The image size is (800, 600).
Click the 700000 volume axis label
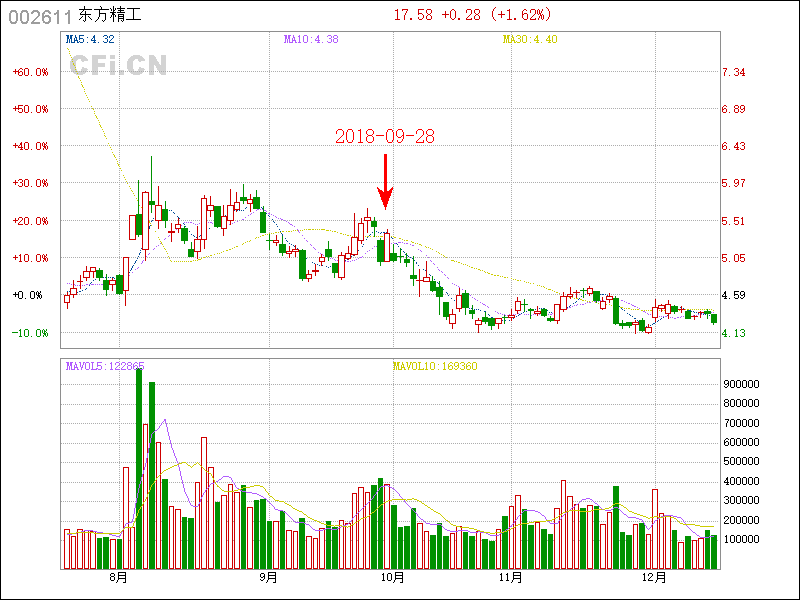741,422
